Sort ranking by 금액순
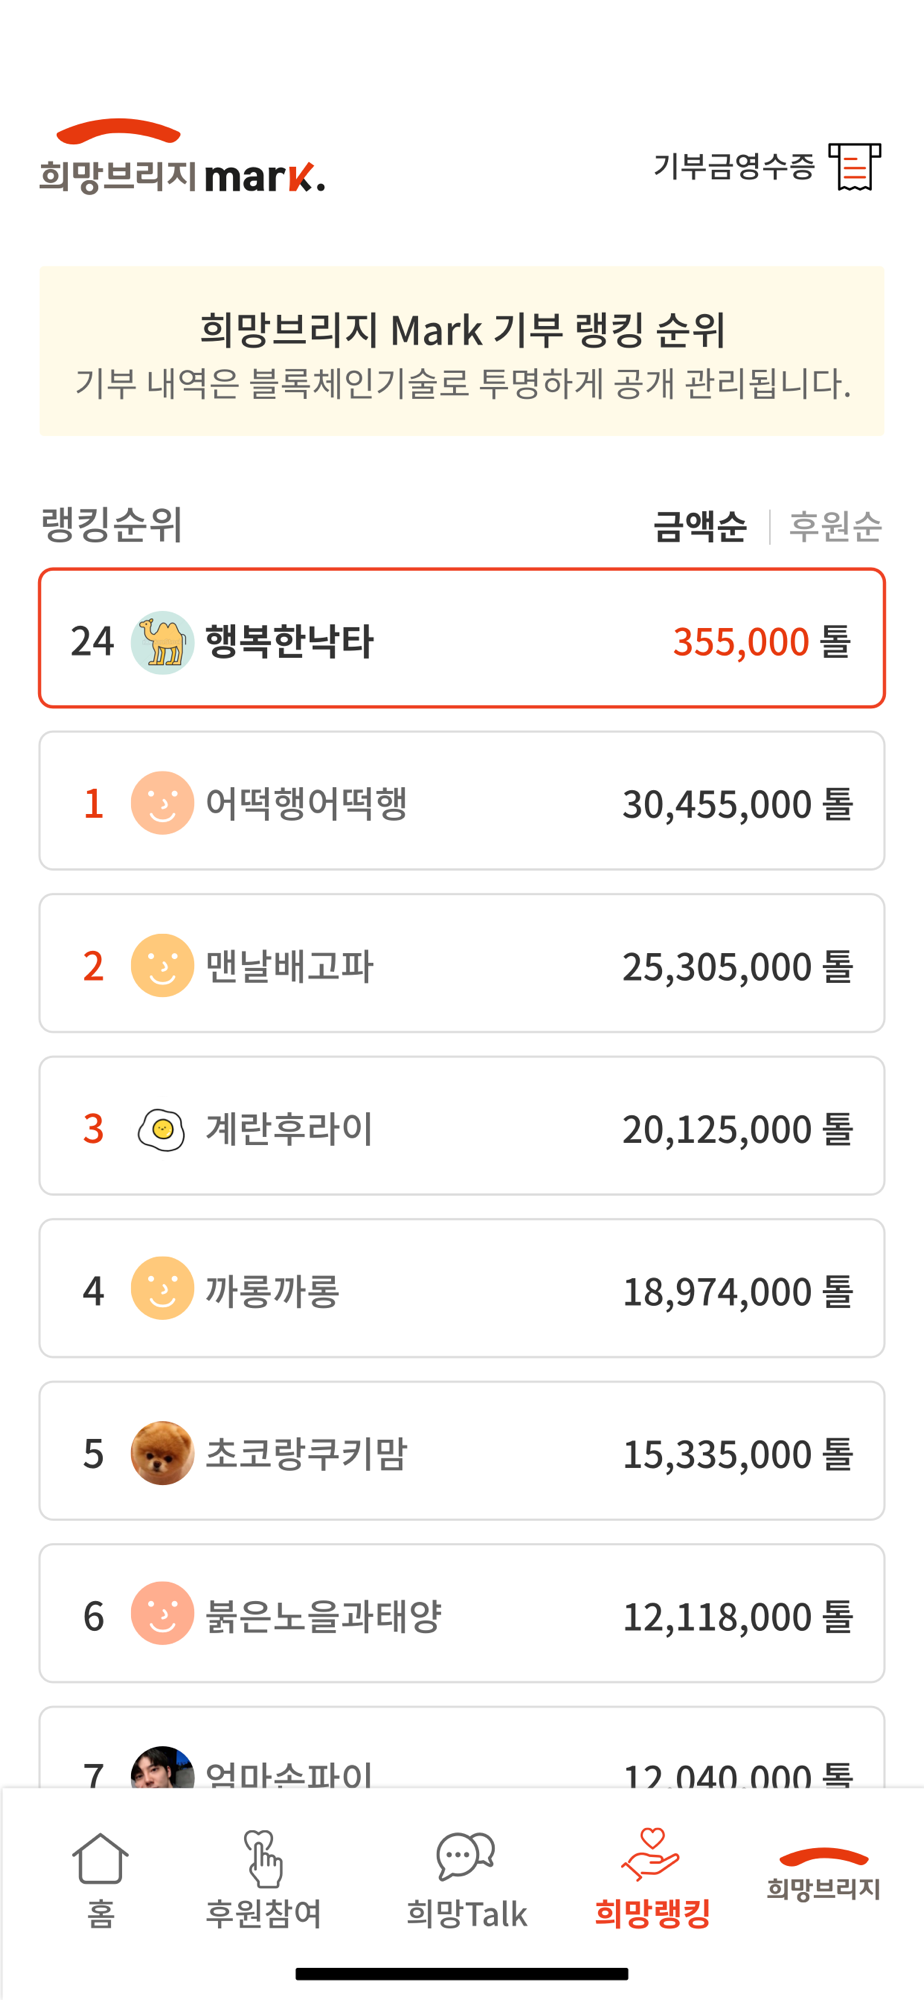Viewport: 924px width, 2000px height. coord(700,526)
